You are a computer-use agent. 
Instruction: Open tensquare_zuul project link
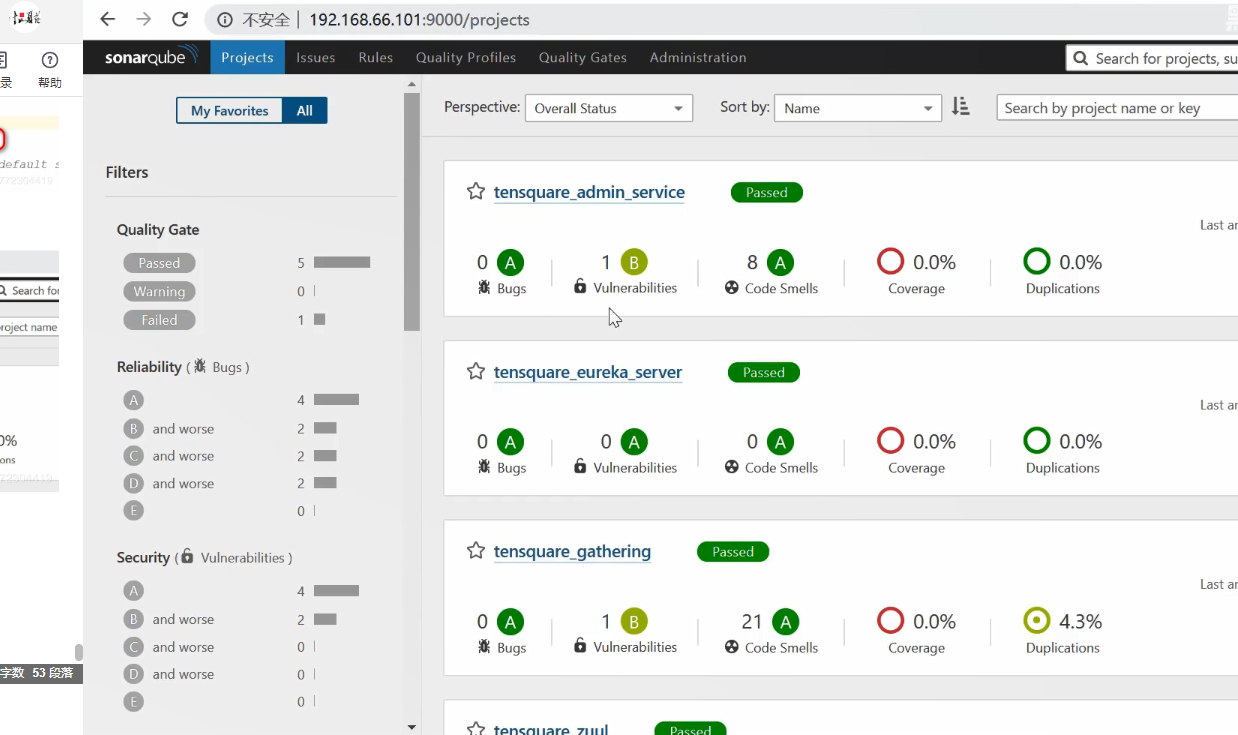[x=551, y=729]
